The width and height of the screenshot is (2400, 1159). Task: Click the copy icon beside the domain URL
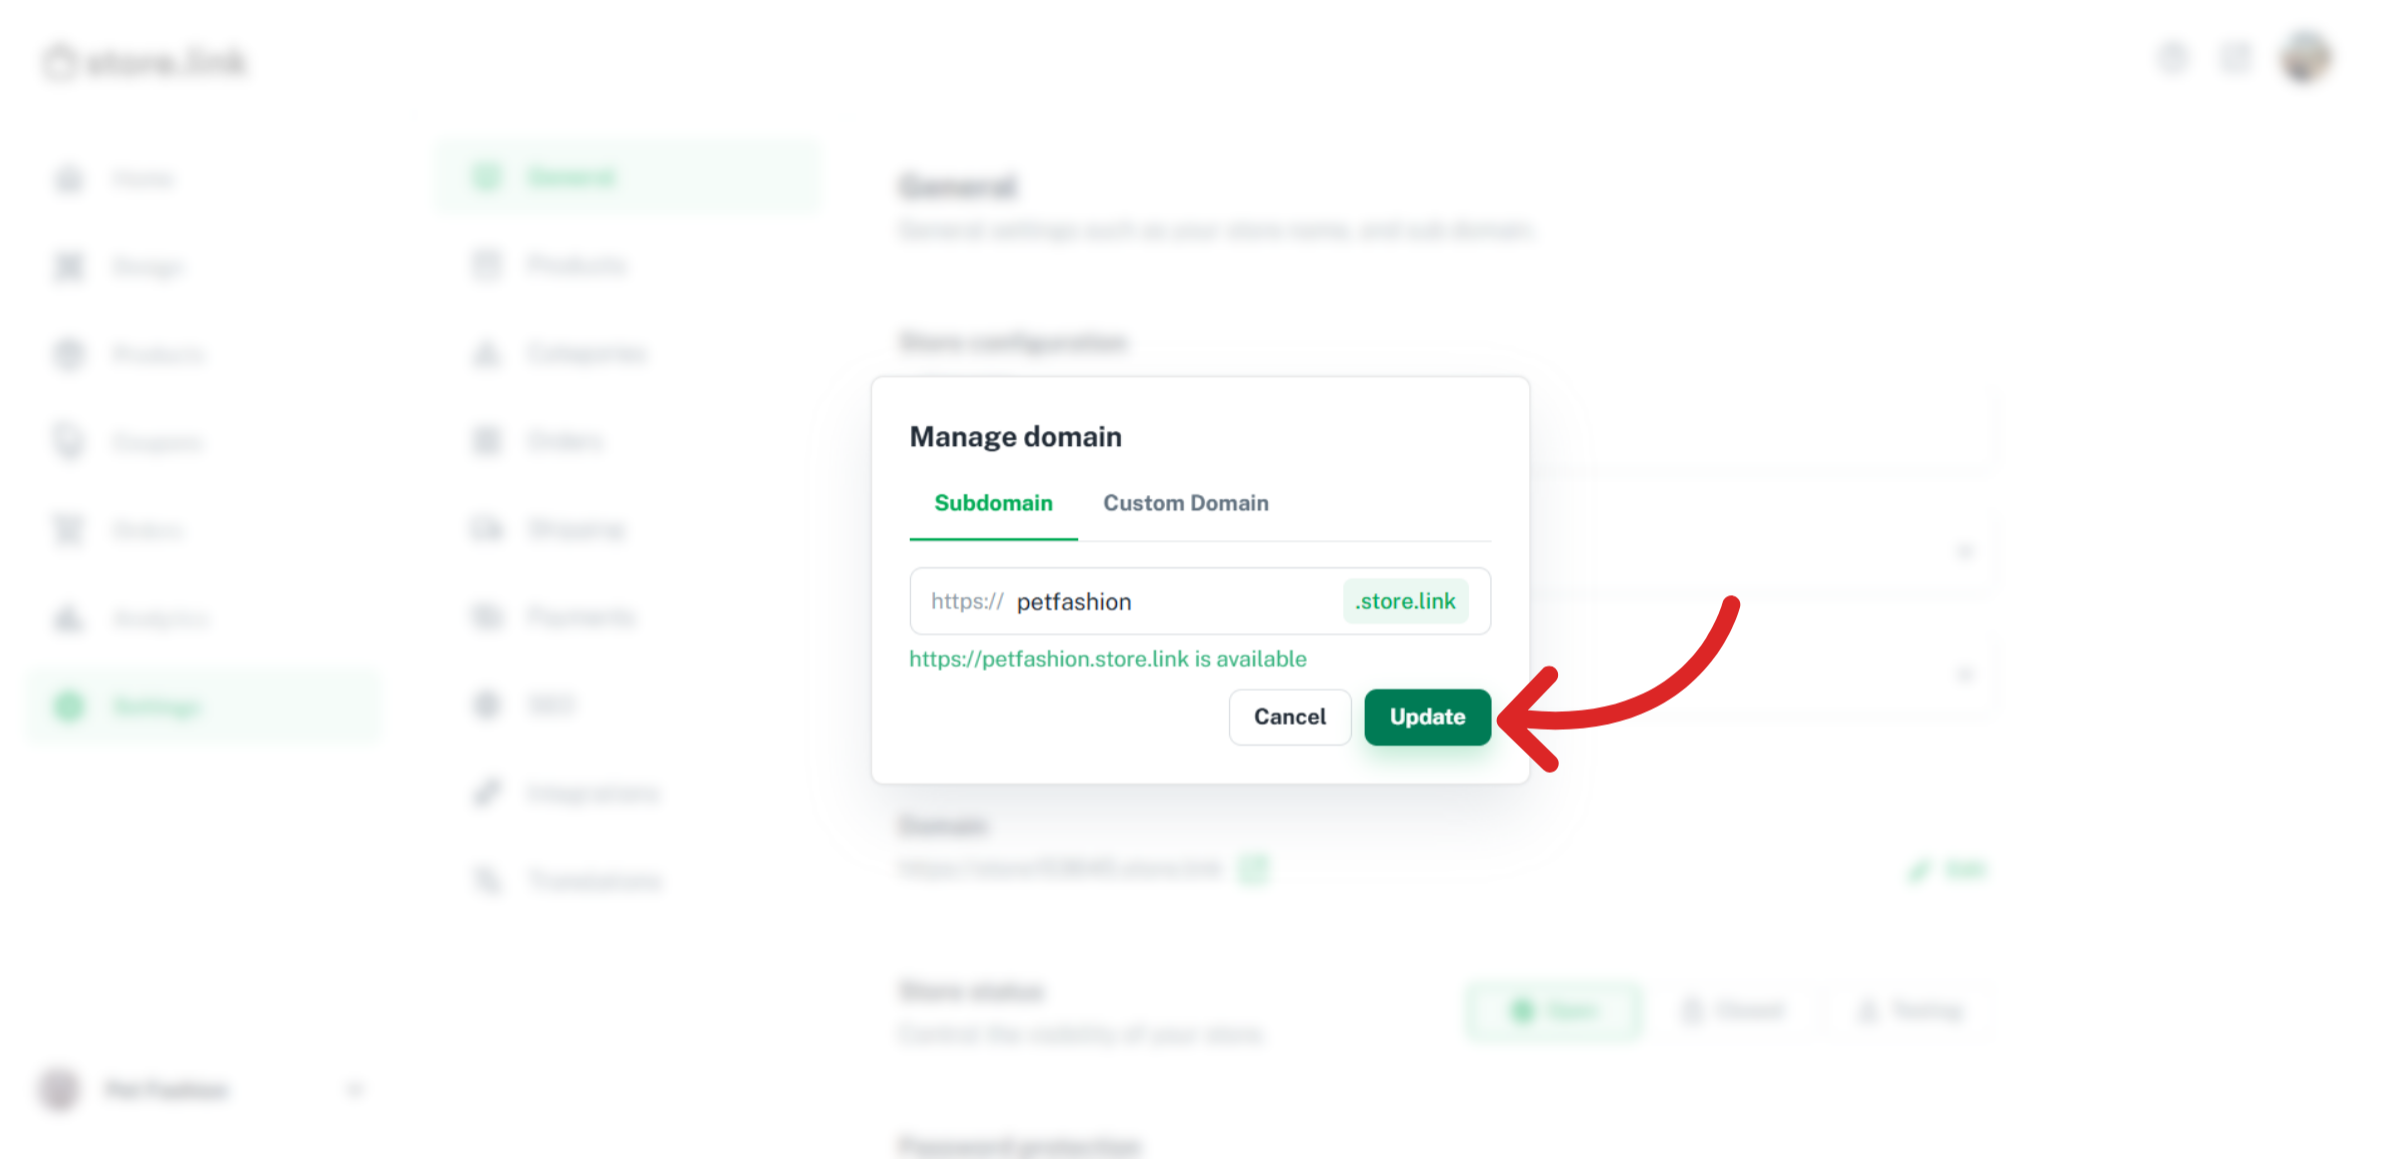[x=1253, y=868]
